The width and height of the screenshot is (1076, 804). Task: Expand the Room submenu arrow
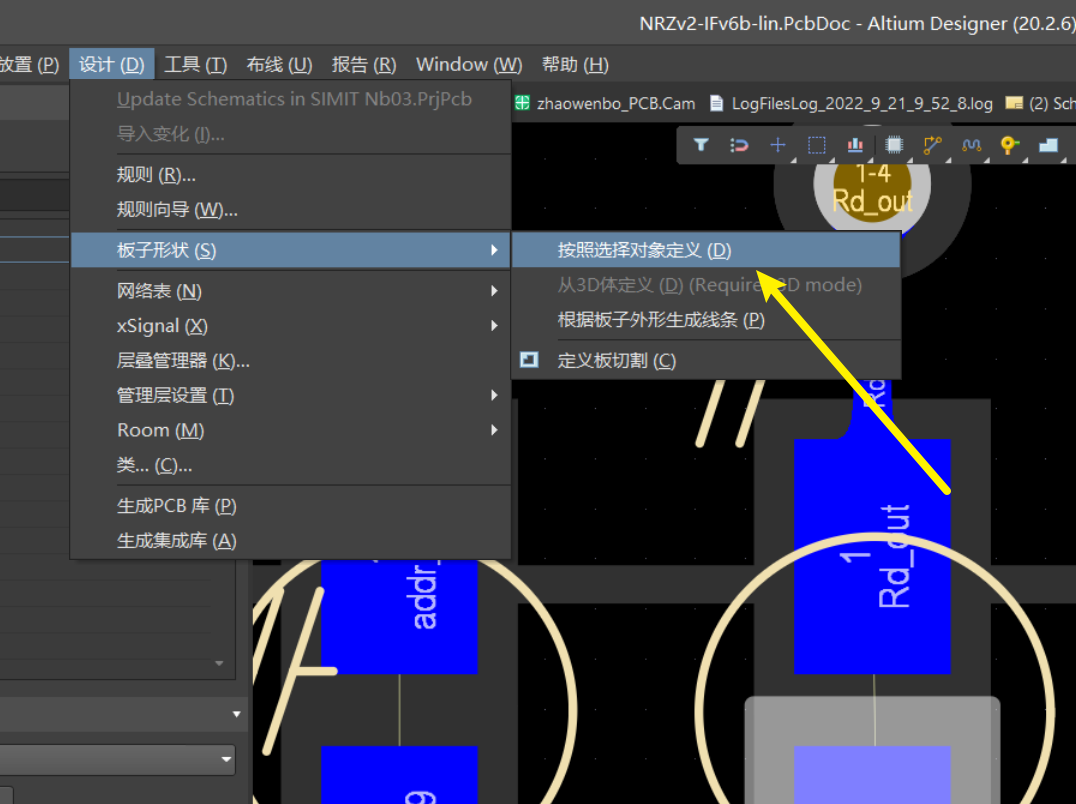(x=494, y=429)
